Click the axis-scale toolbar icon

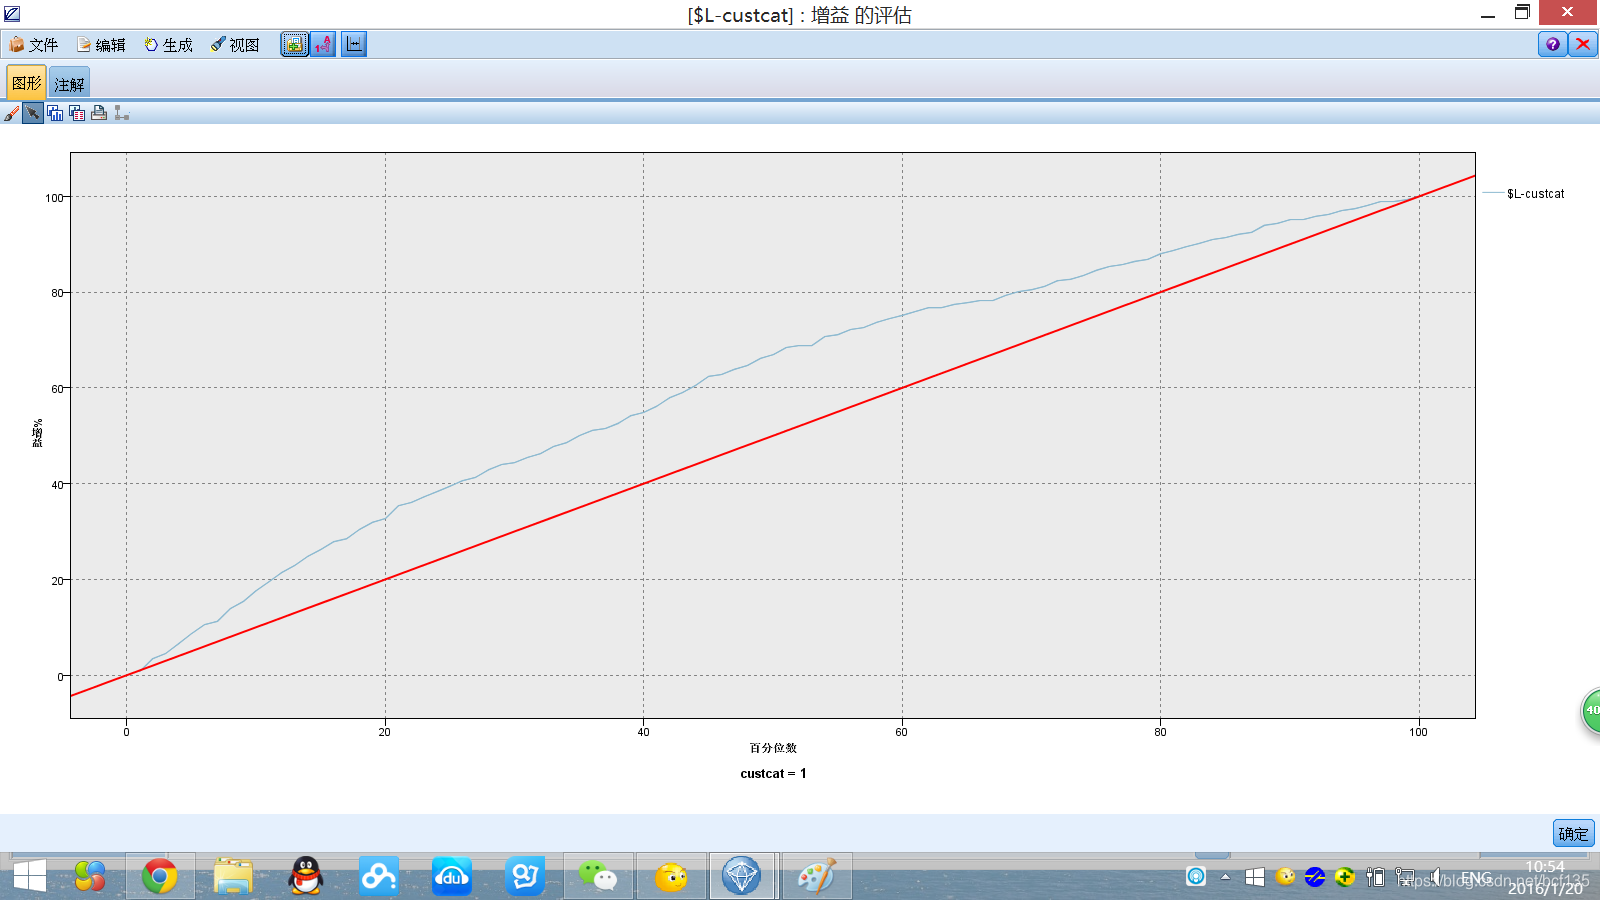point(354,44)
